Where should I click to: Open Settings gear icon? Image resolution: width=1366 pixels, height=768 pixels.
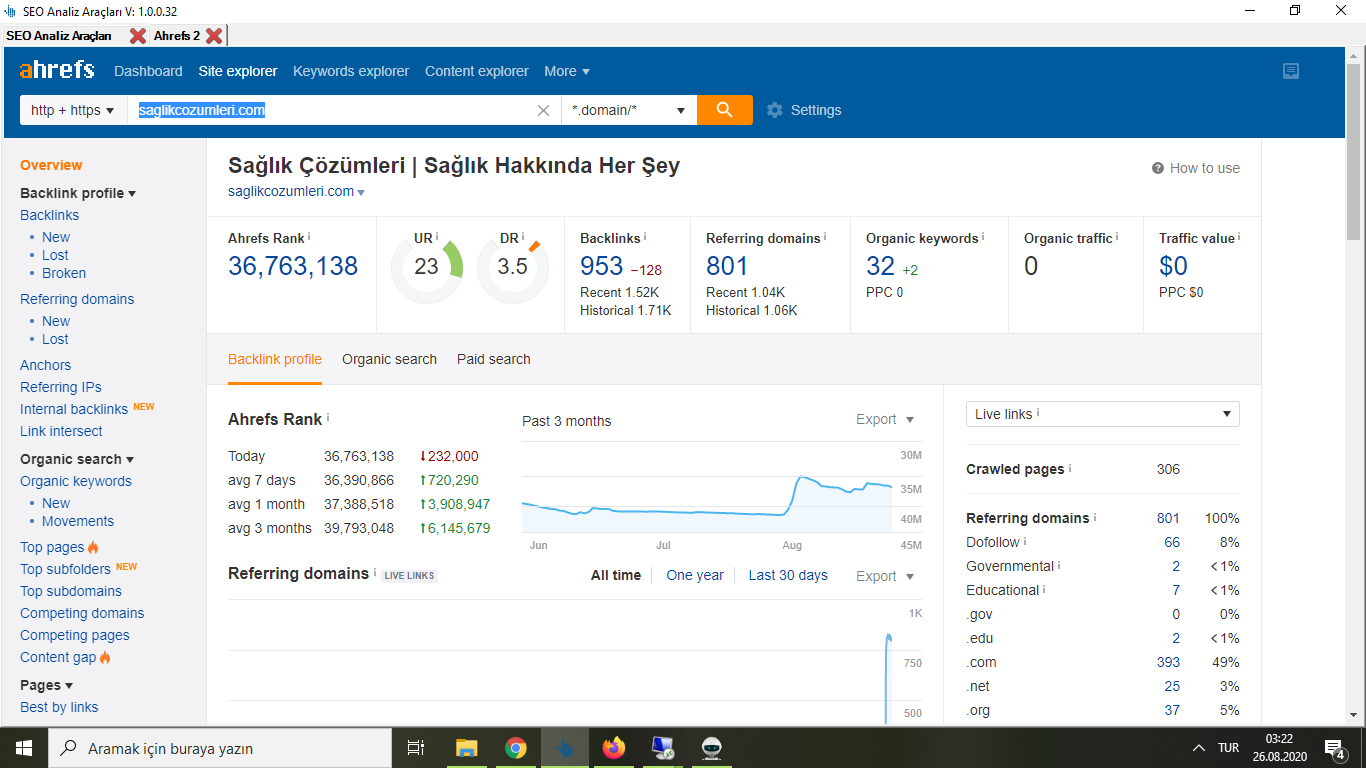click(775, 110)
